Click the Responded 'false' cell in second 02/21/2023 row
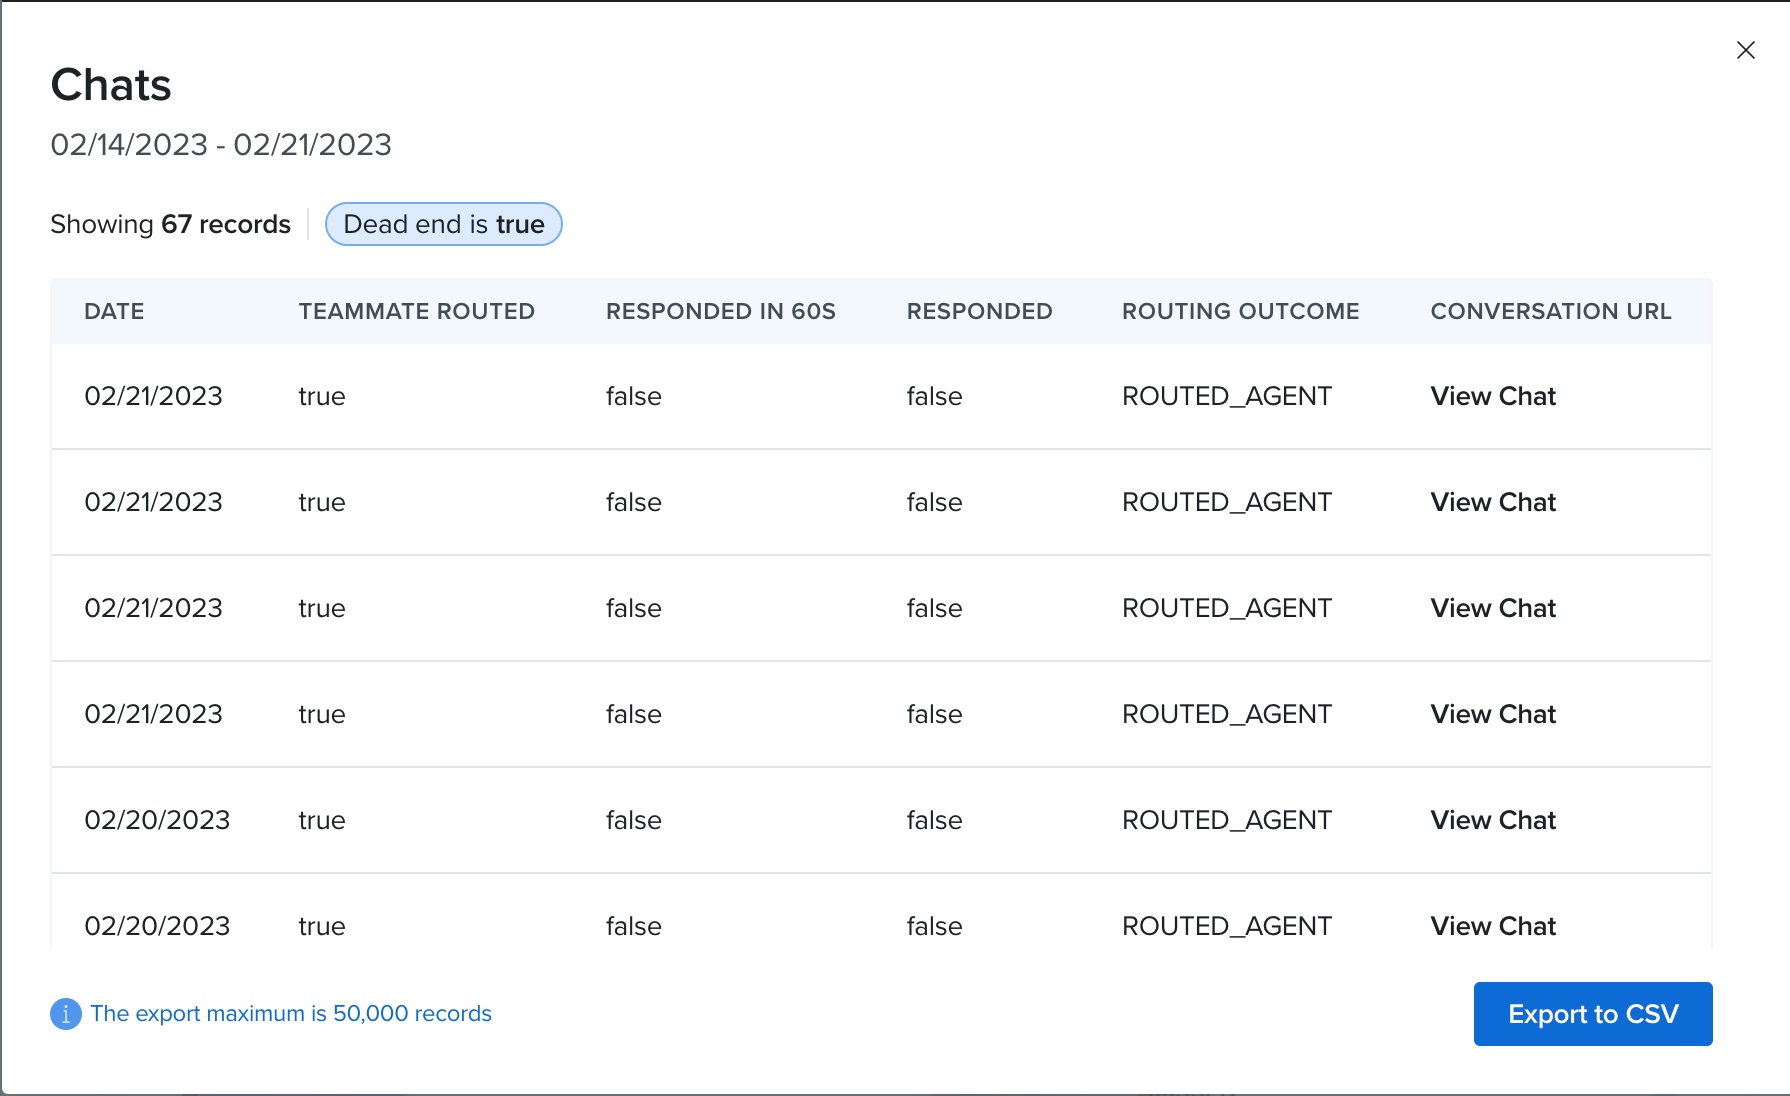This screenshot has width=1790, height=1096. tap(935, 502)
